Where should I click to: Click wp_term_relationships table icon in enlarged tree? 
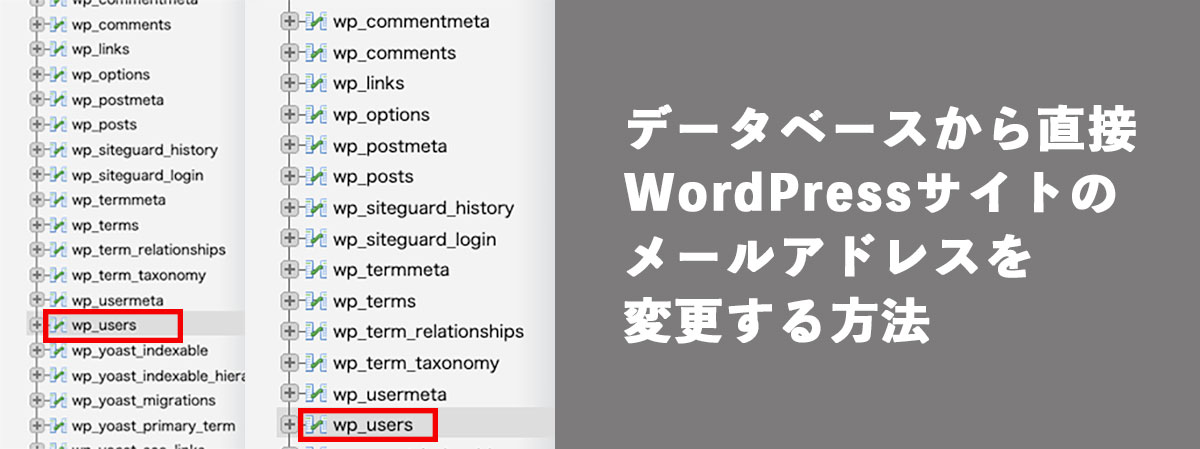[x=316, y=331]
